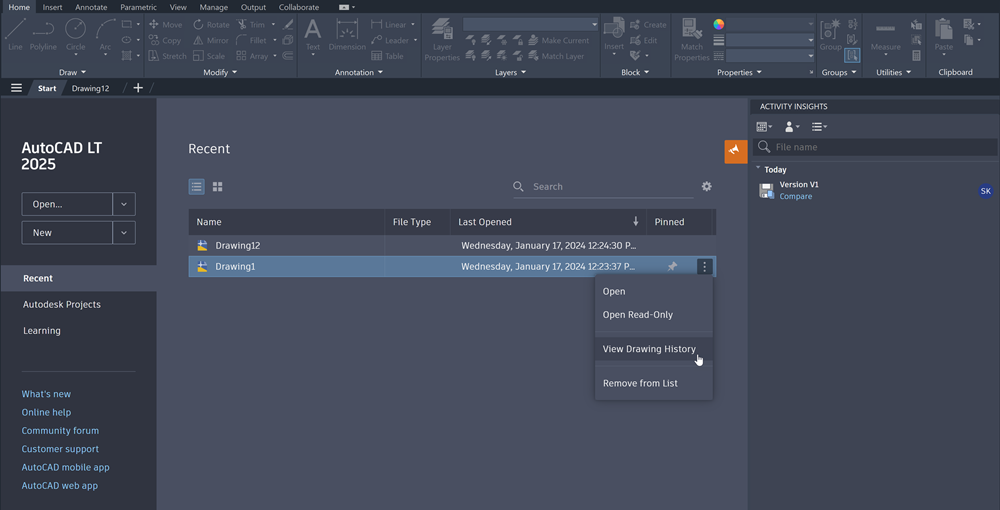Open the object color wheel control
Image resolution: width=1000 pixels, height=510 pixels.
point(719,24)
